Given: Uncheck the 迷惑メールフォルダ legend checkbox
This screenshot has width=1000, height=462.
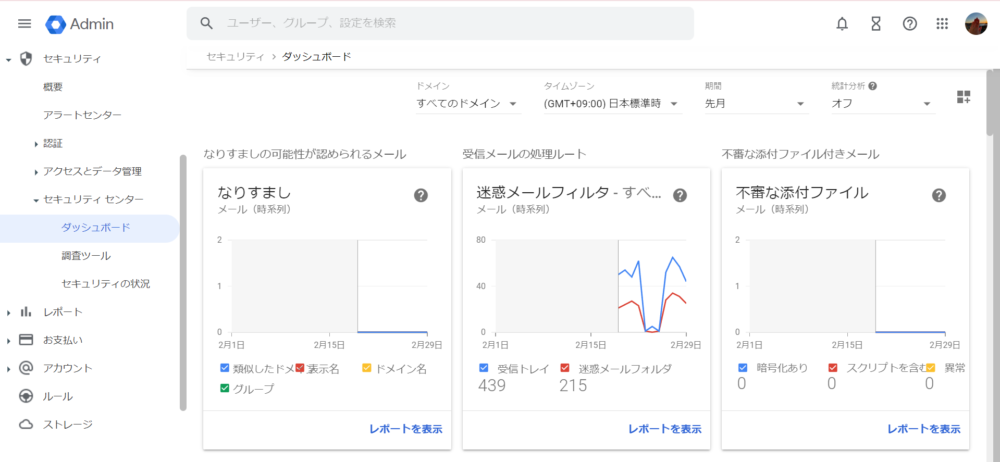Looking at the screenshot, I should point(564,368).
